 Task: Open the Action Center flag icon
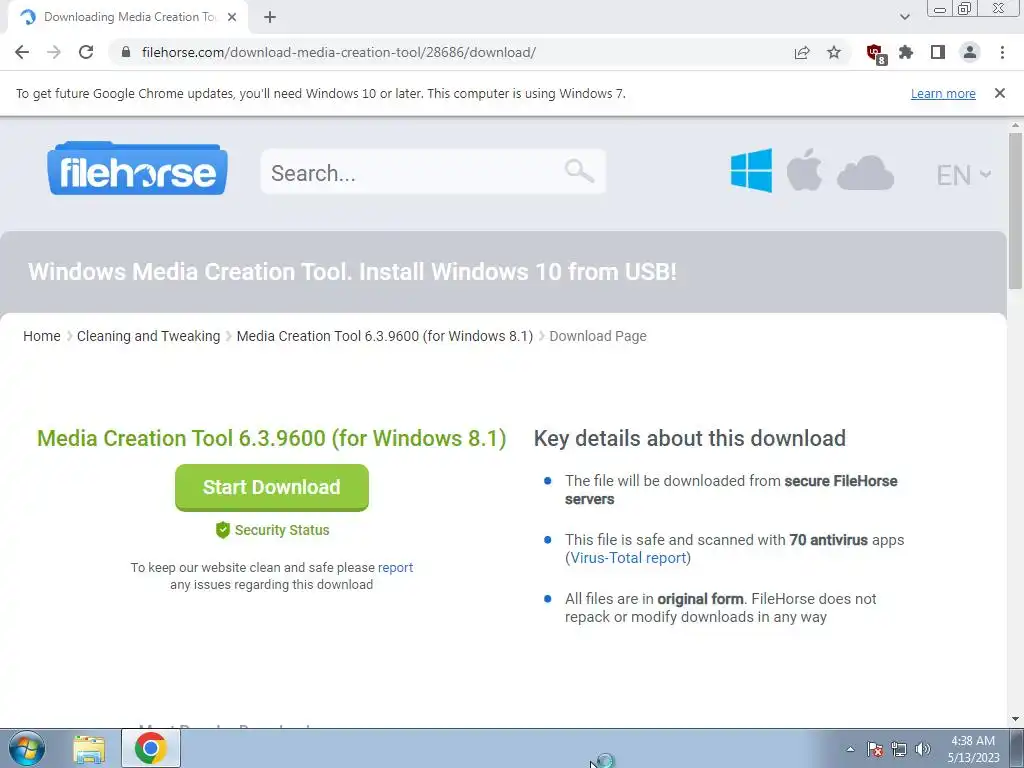(x=875, y=749)
